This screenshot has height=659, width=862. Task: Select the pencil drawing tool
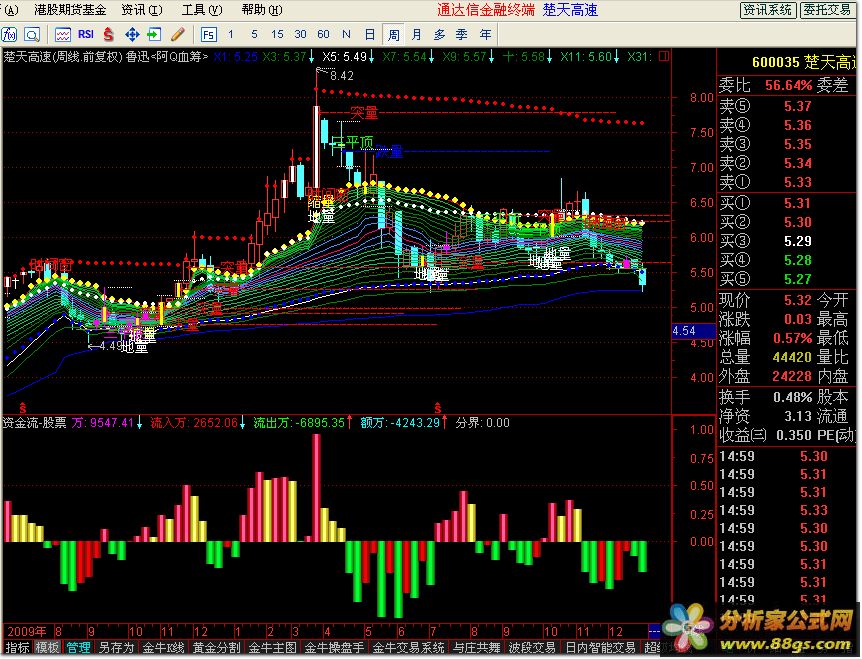click(x=178, y=35)
